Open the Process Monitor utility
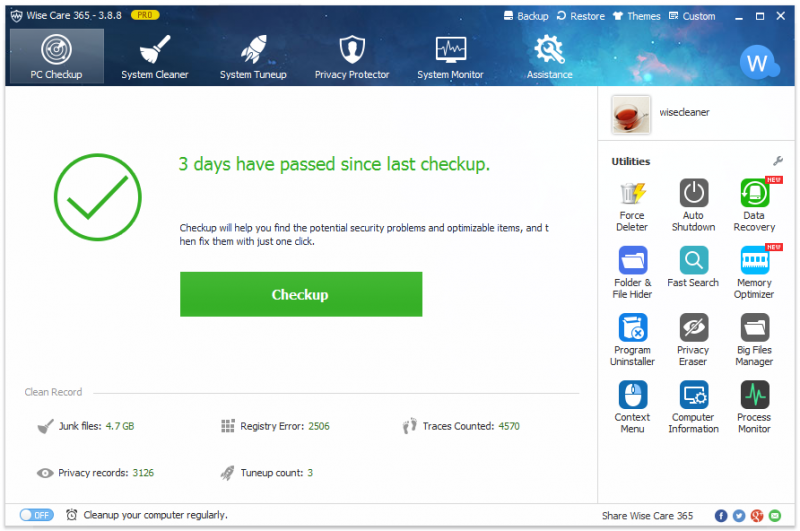Viewport: 800px width, 531px height. (754, 407)
